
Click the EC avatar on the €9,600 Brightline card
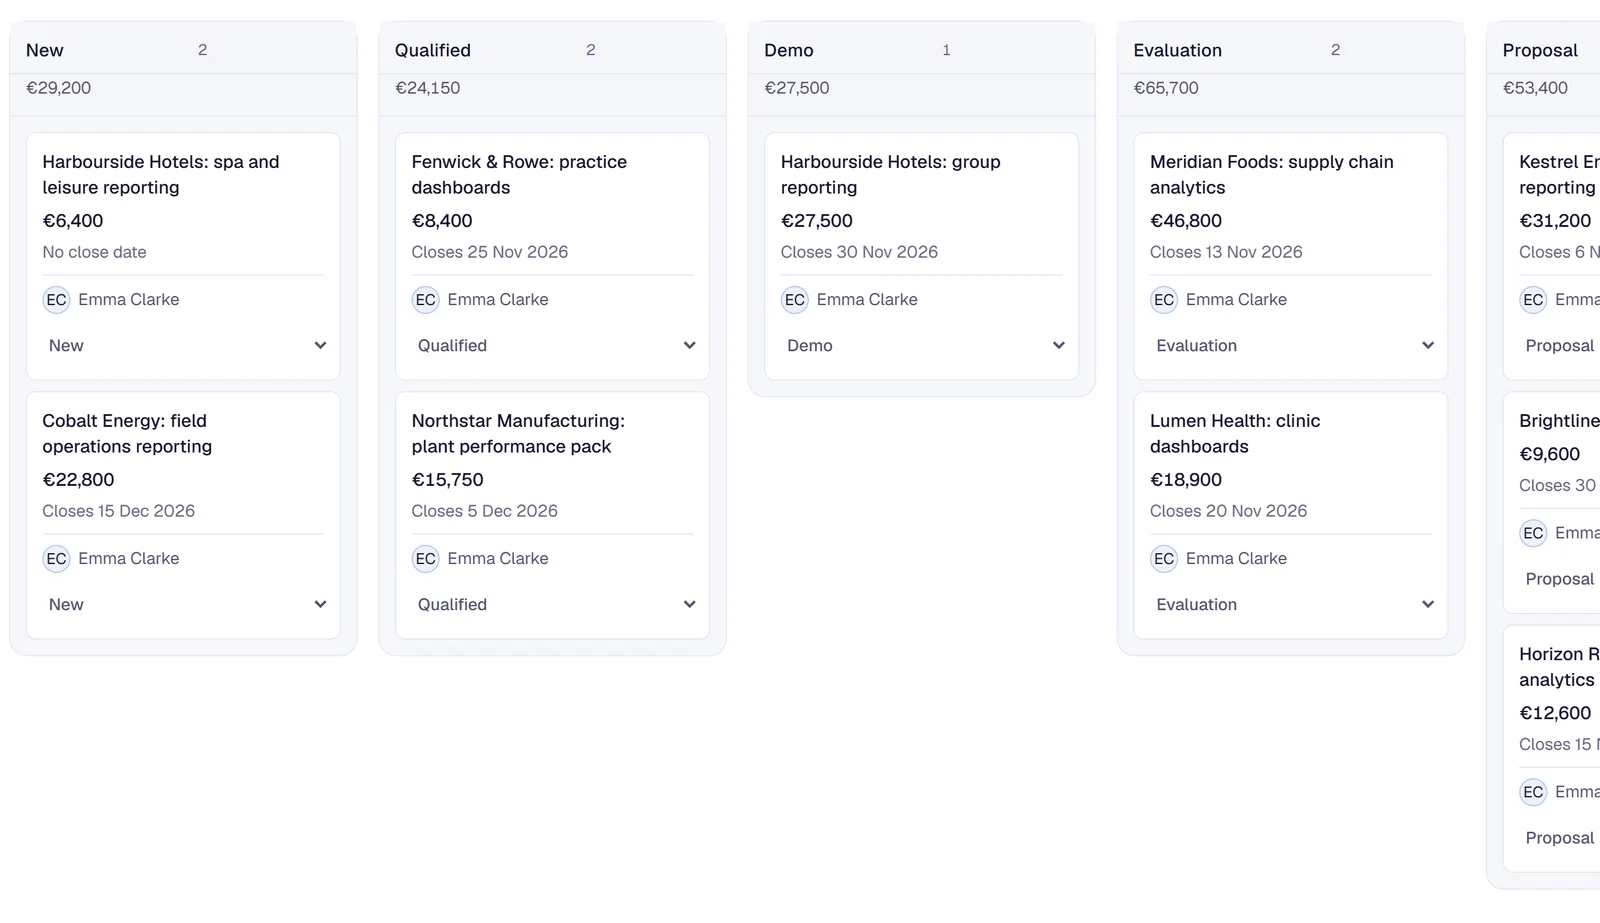pos(1533,533)
